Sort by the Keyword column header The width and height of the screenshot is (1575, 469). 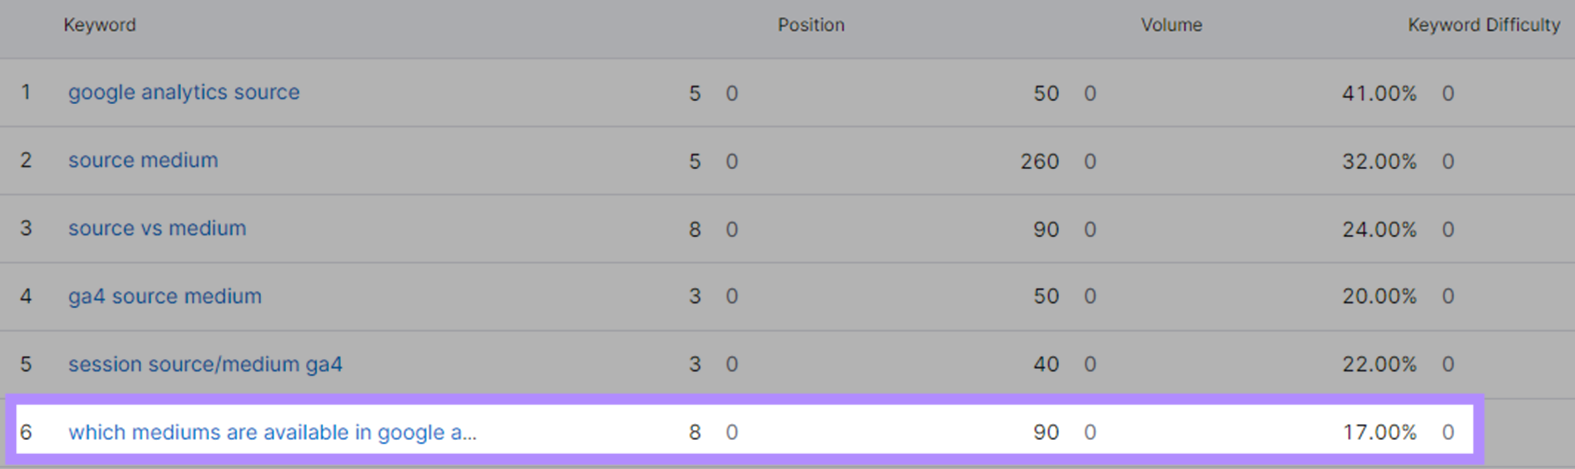click(x=100, y=25)
